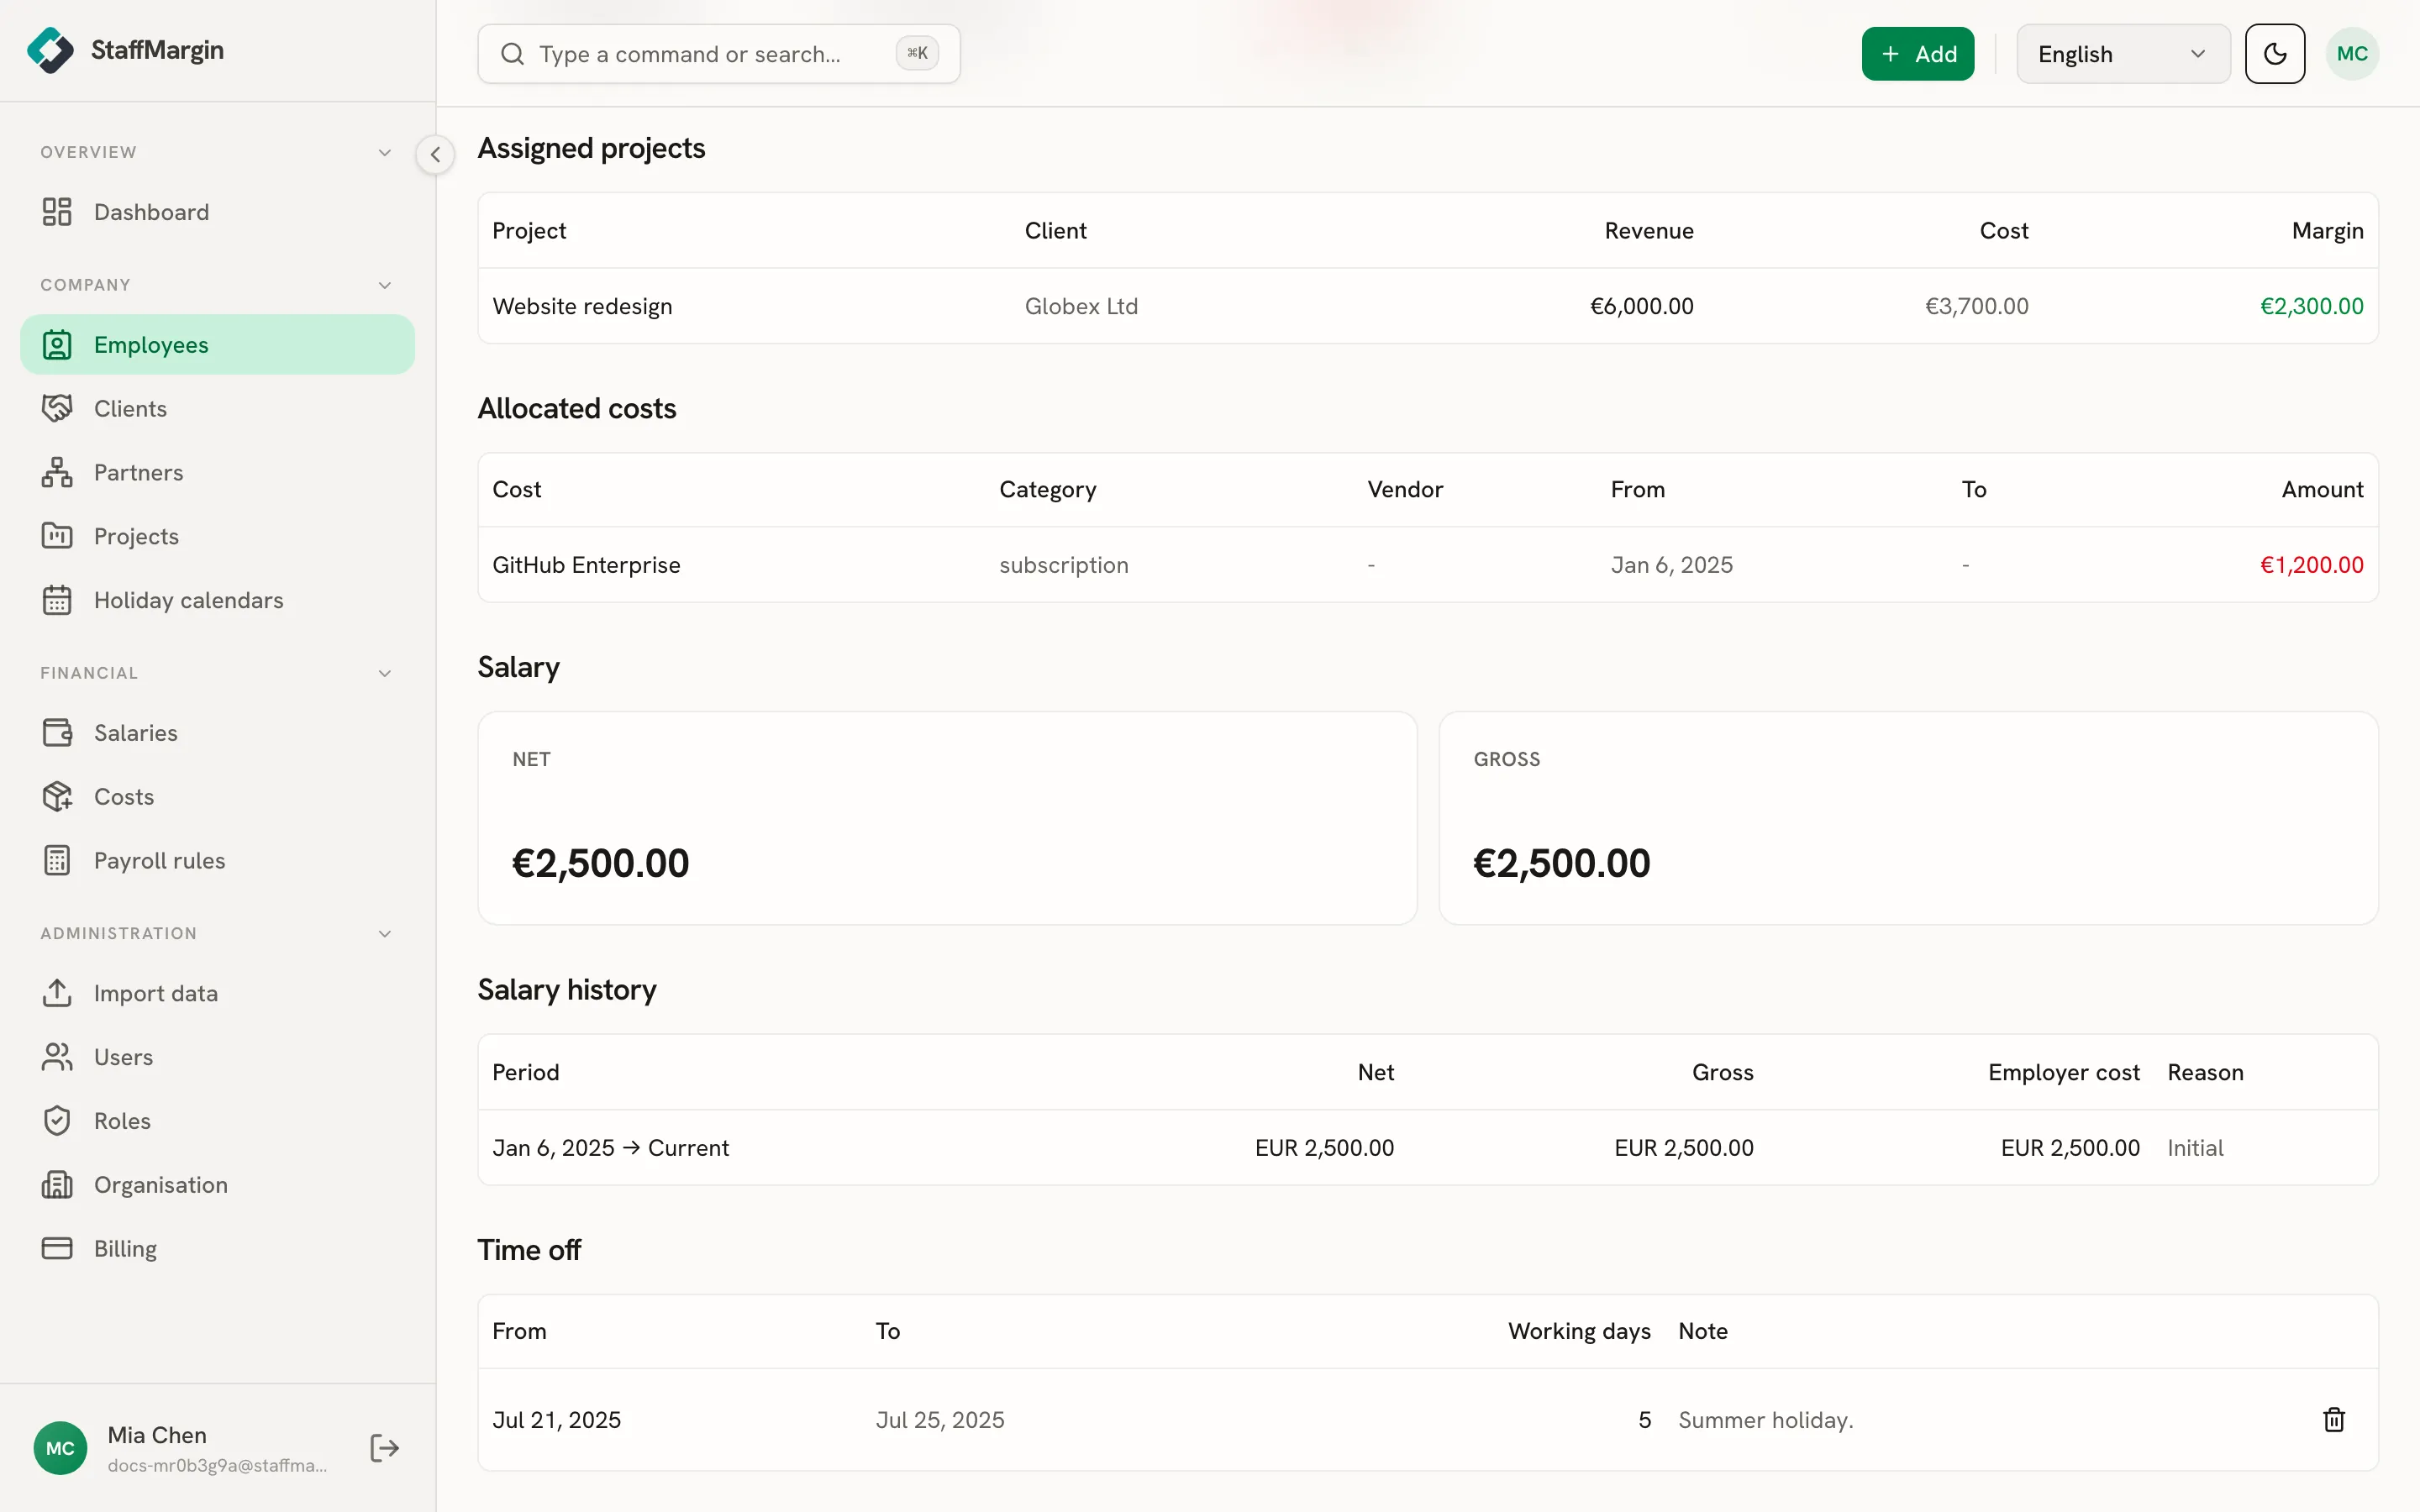
Task: Delete the Summer holiday time off entry
Action: point(2334,1420)
